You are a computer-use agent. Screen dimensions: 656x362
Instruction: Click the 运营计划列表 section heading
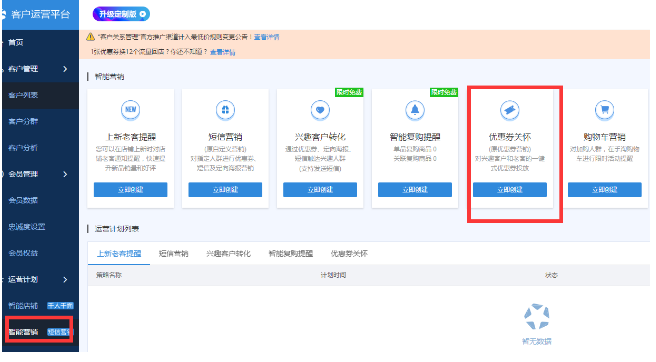(x=117, y=228)
